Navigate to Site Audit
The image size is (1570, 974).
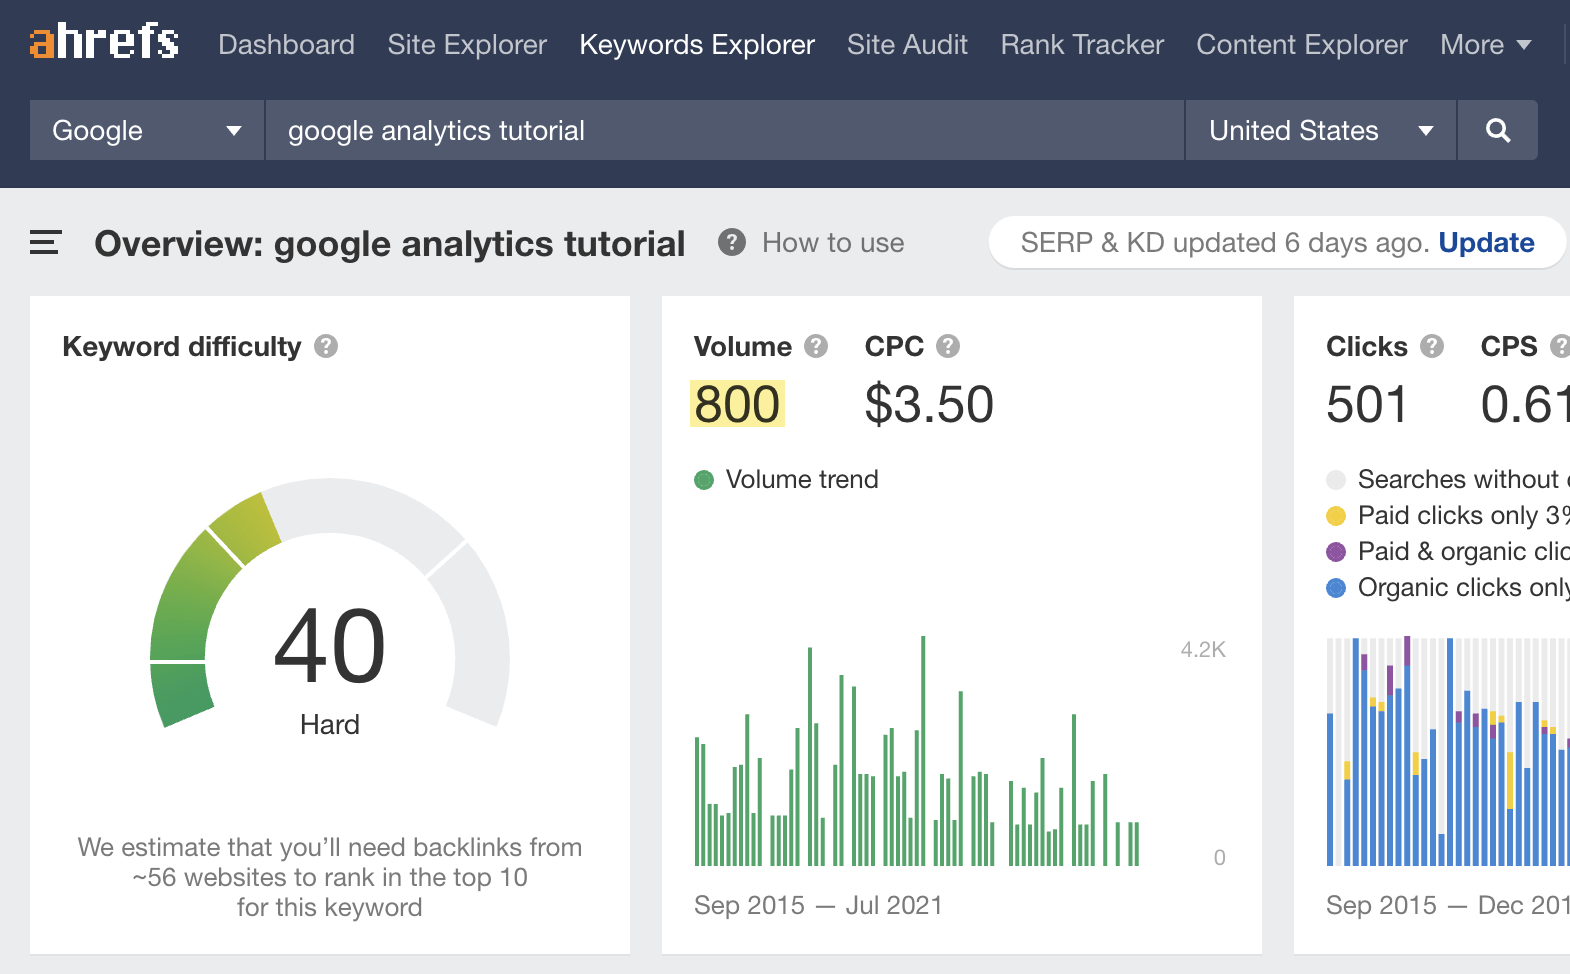907,45
